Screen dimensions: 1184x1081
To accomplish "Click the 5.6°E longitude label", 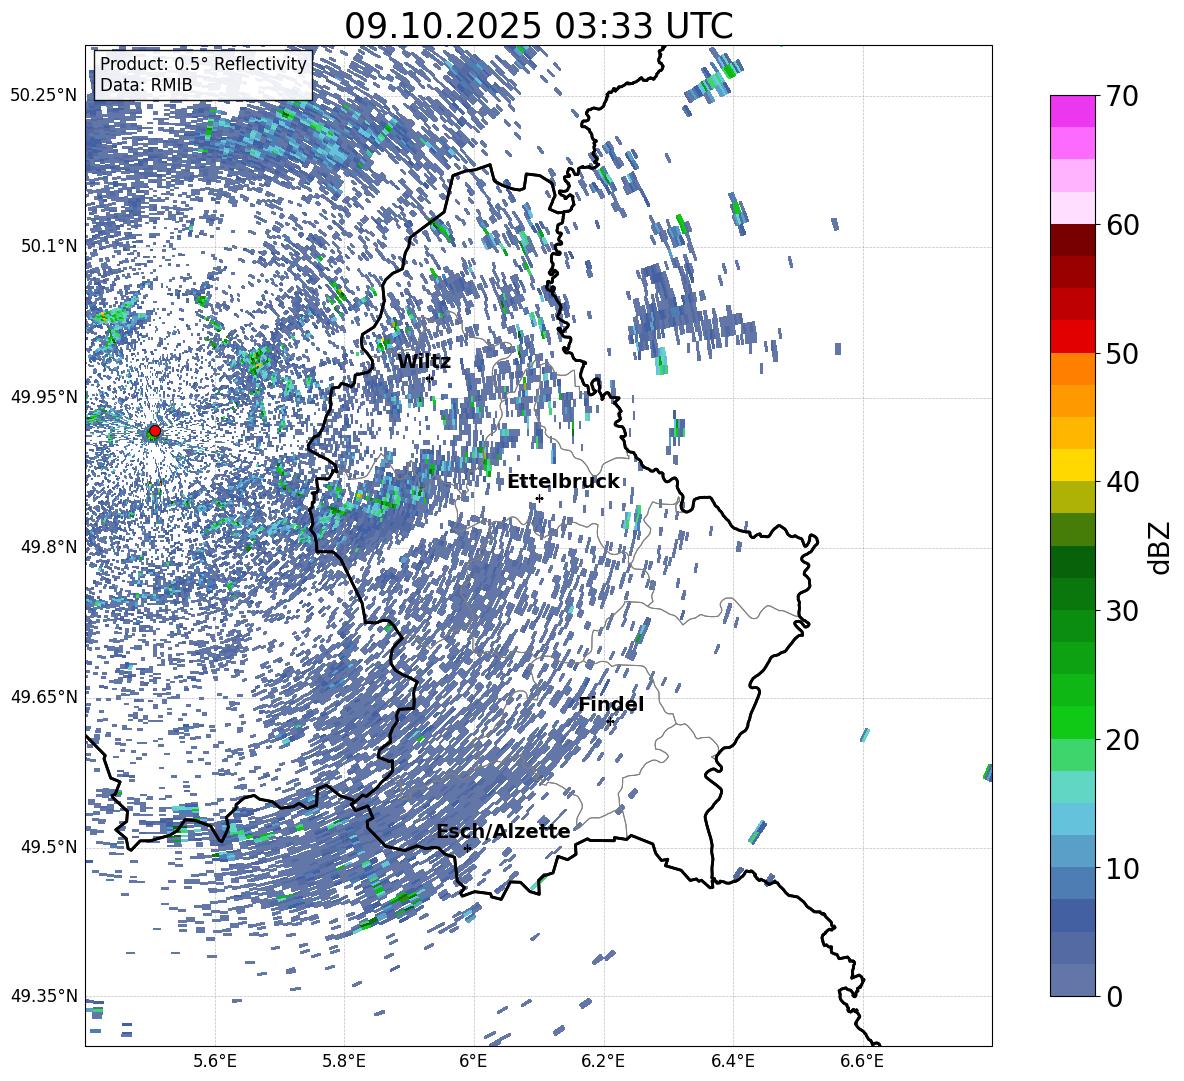I will [215, 1061].
